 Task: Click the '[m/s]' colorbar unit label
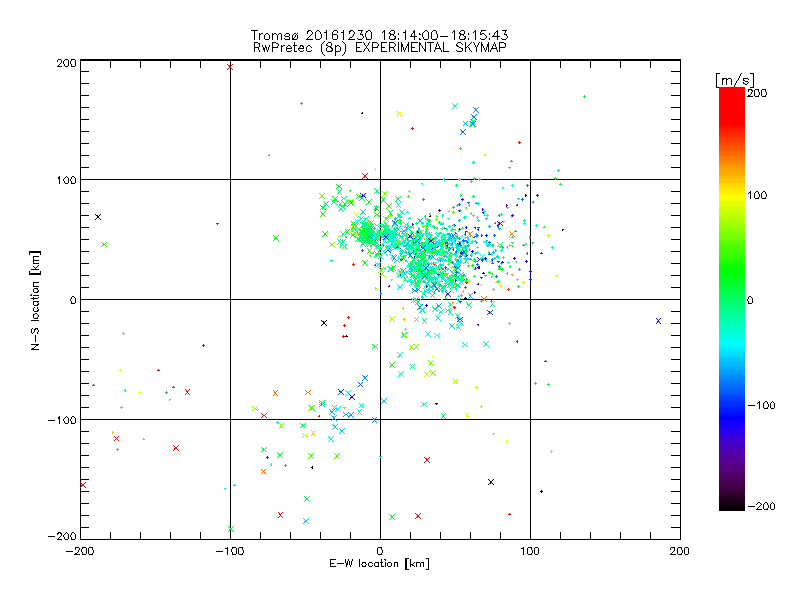pos(735,80)
